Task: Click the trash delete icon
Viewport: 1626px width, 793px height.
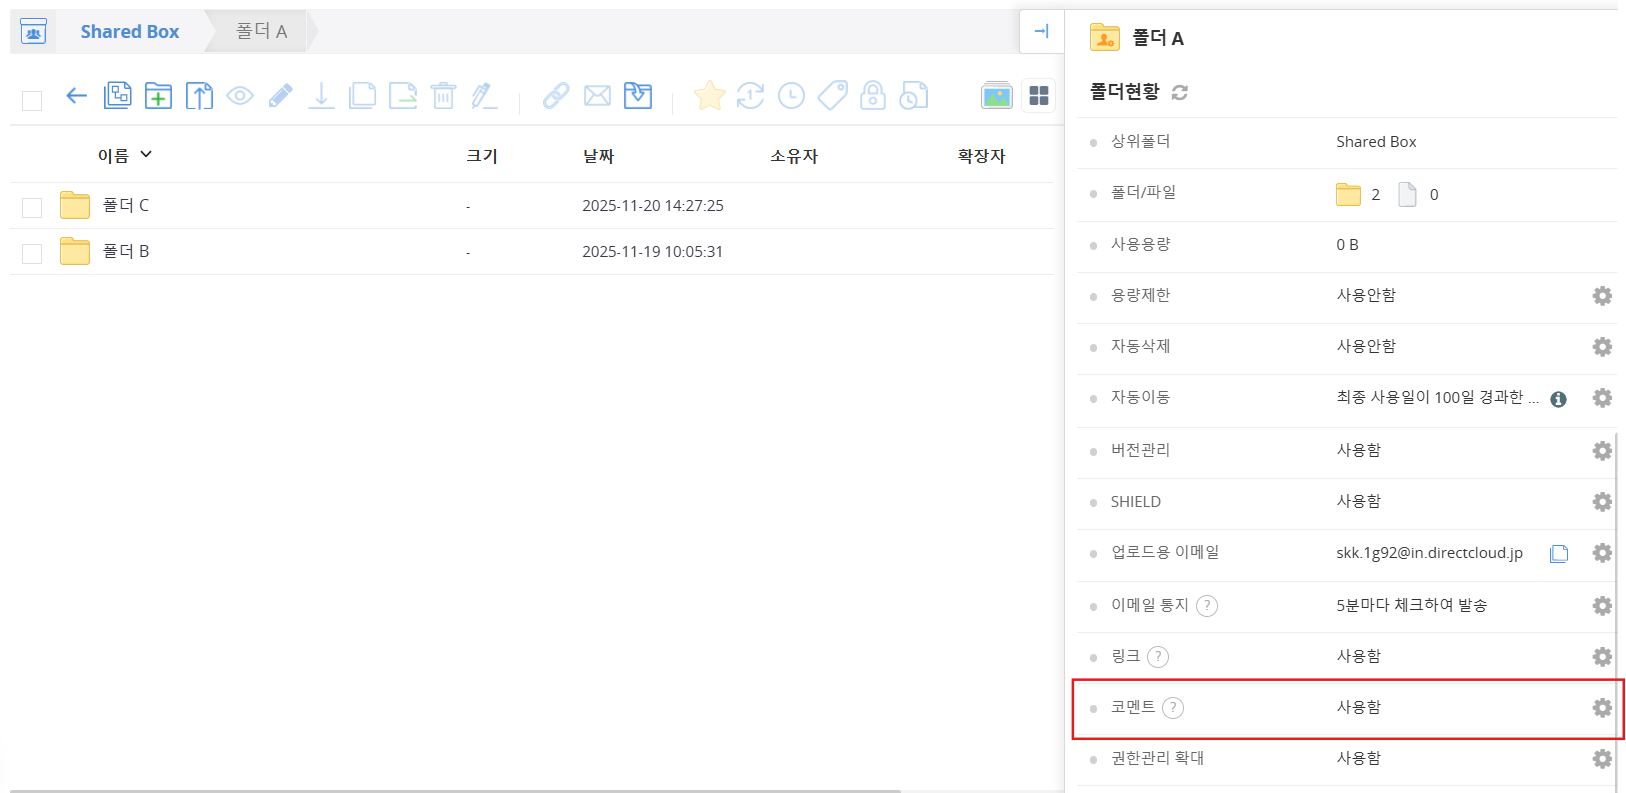Action: point(443,96)
